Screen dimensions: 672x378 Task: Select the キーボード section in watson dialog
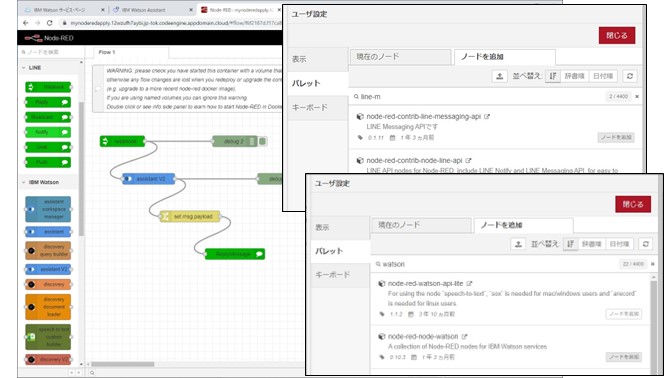point(340,275)
